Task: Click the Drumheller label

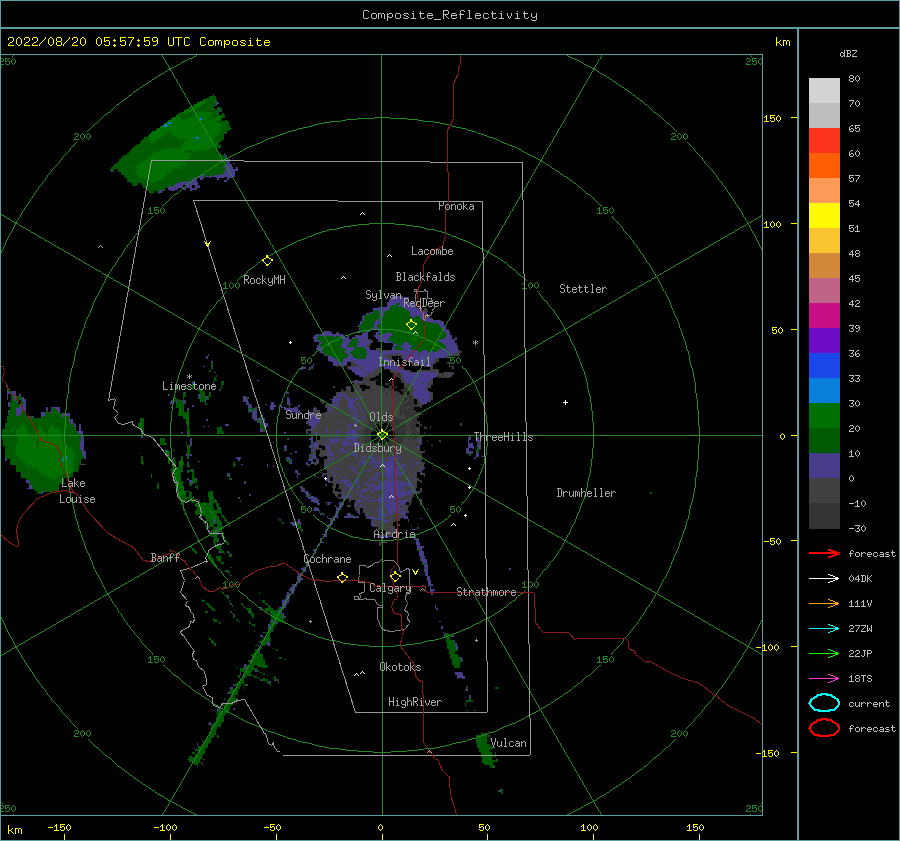Action: coord(586,493)
